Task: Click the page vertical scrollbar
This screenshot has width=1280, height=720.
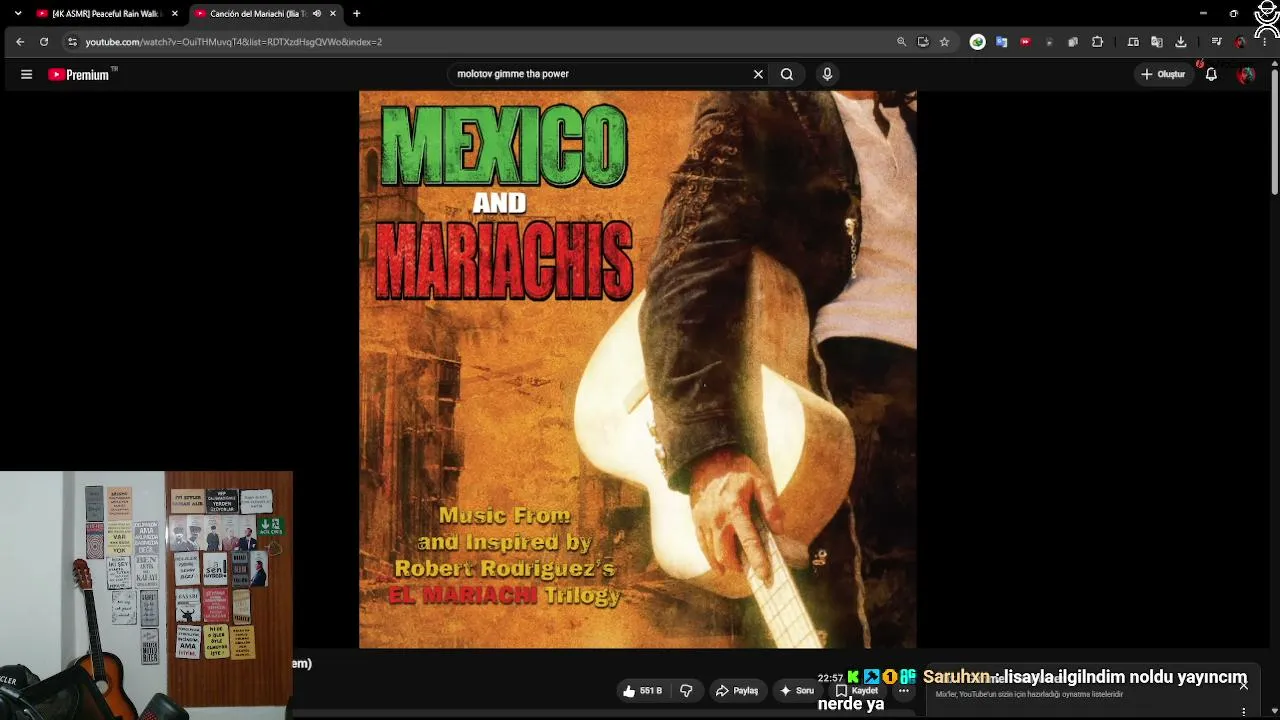Action: [x=1274, y=130]
